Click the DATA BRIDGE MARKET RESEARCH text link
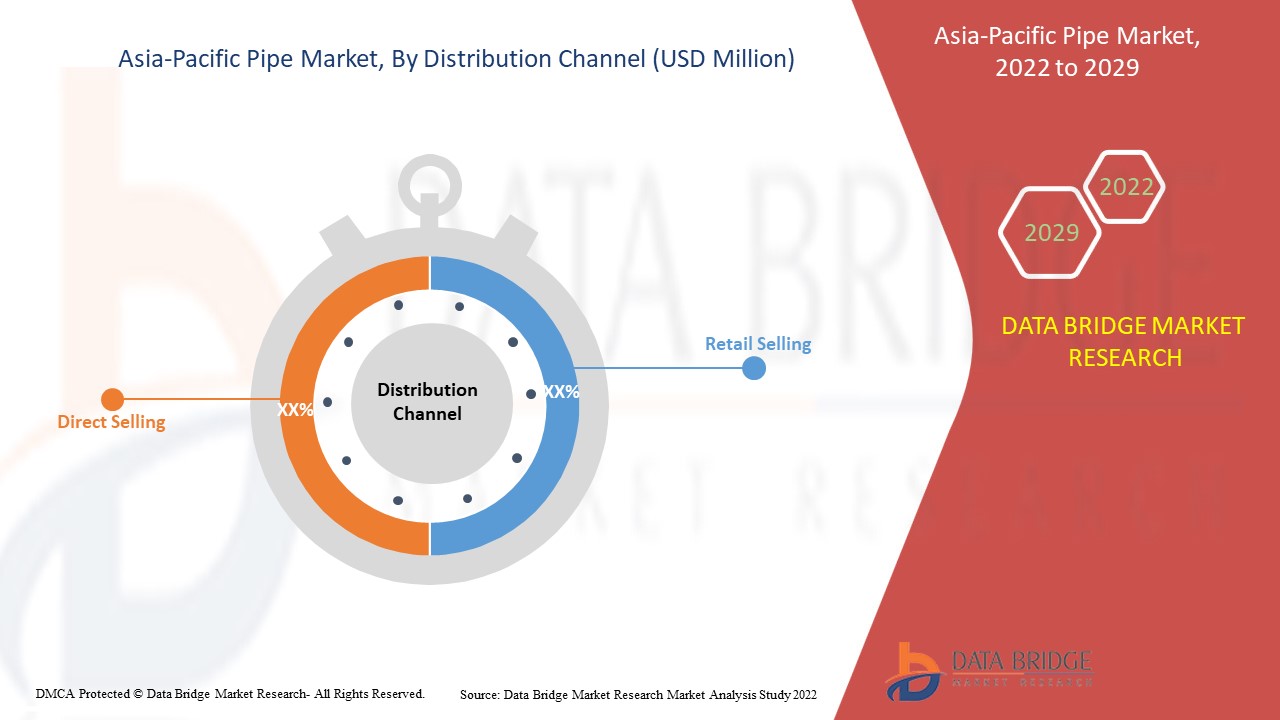 point(1124,342)
